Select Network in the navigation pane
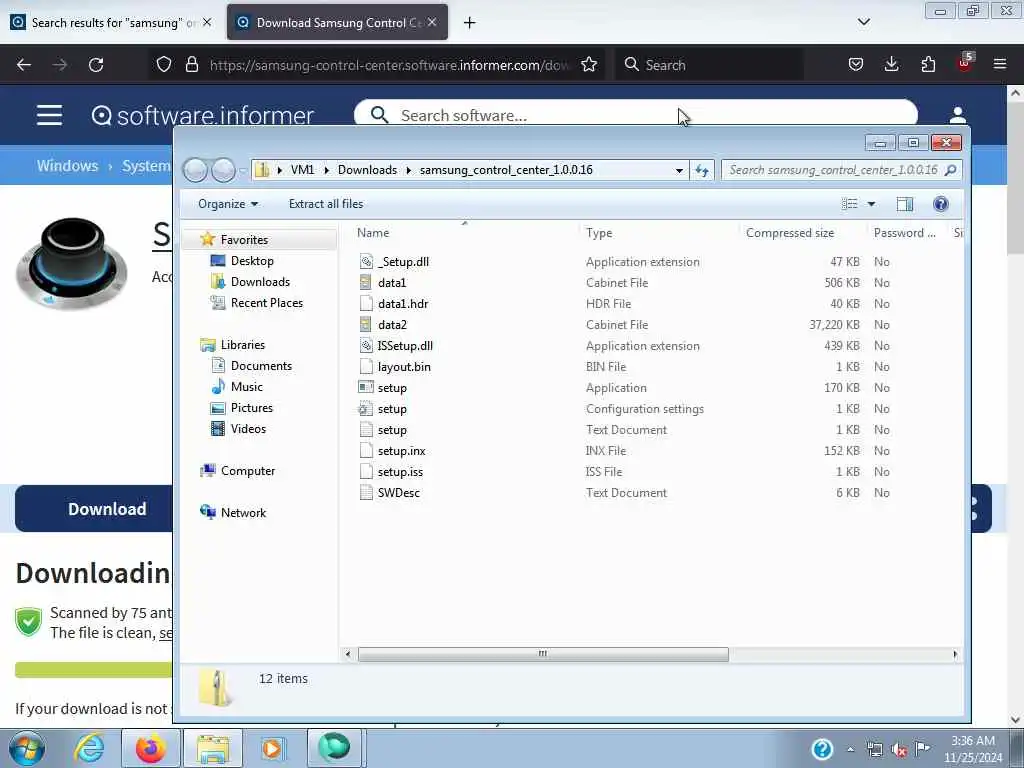The height and width of the screenshot is (768, 1024). point(243,513)
